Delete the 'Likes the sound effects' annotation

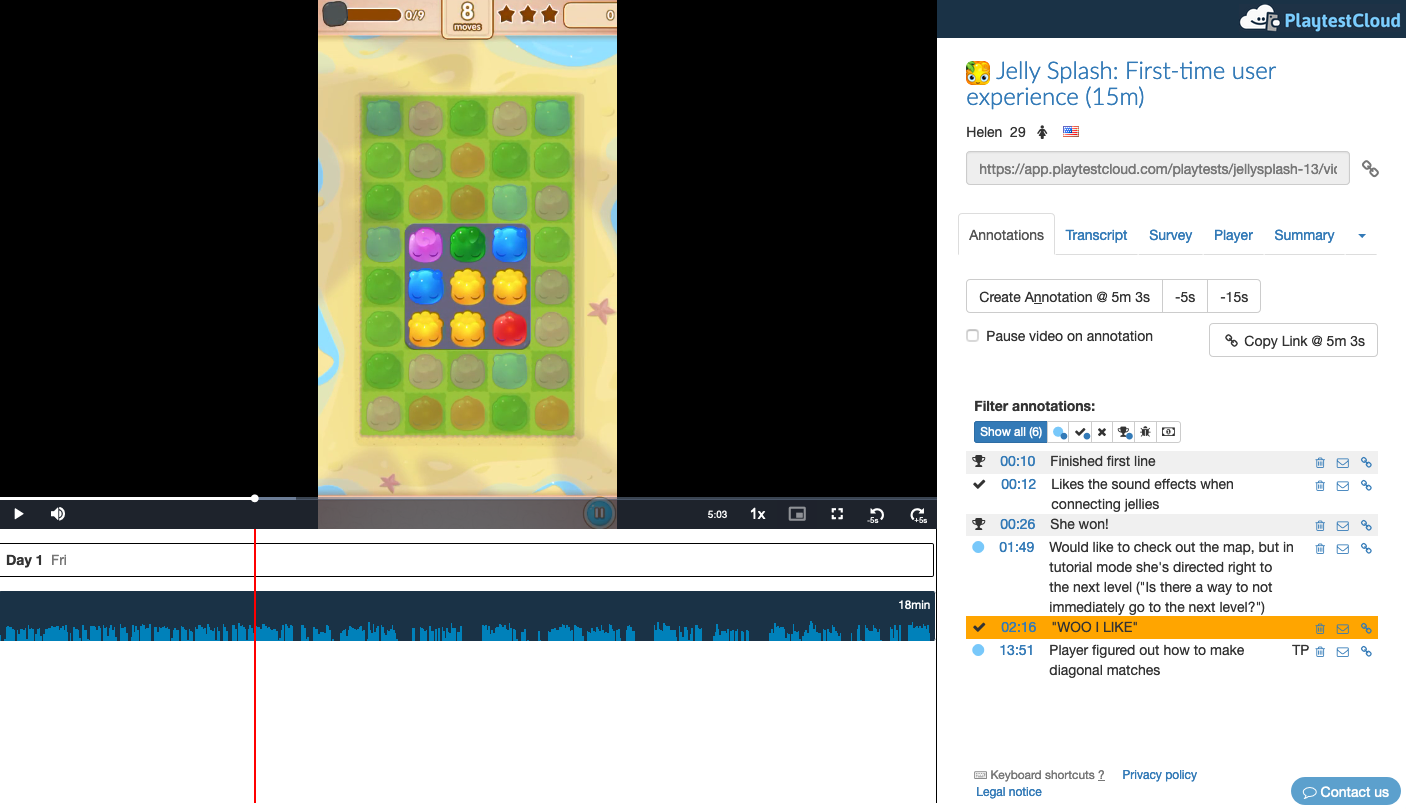(x=1320, y=486)
